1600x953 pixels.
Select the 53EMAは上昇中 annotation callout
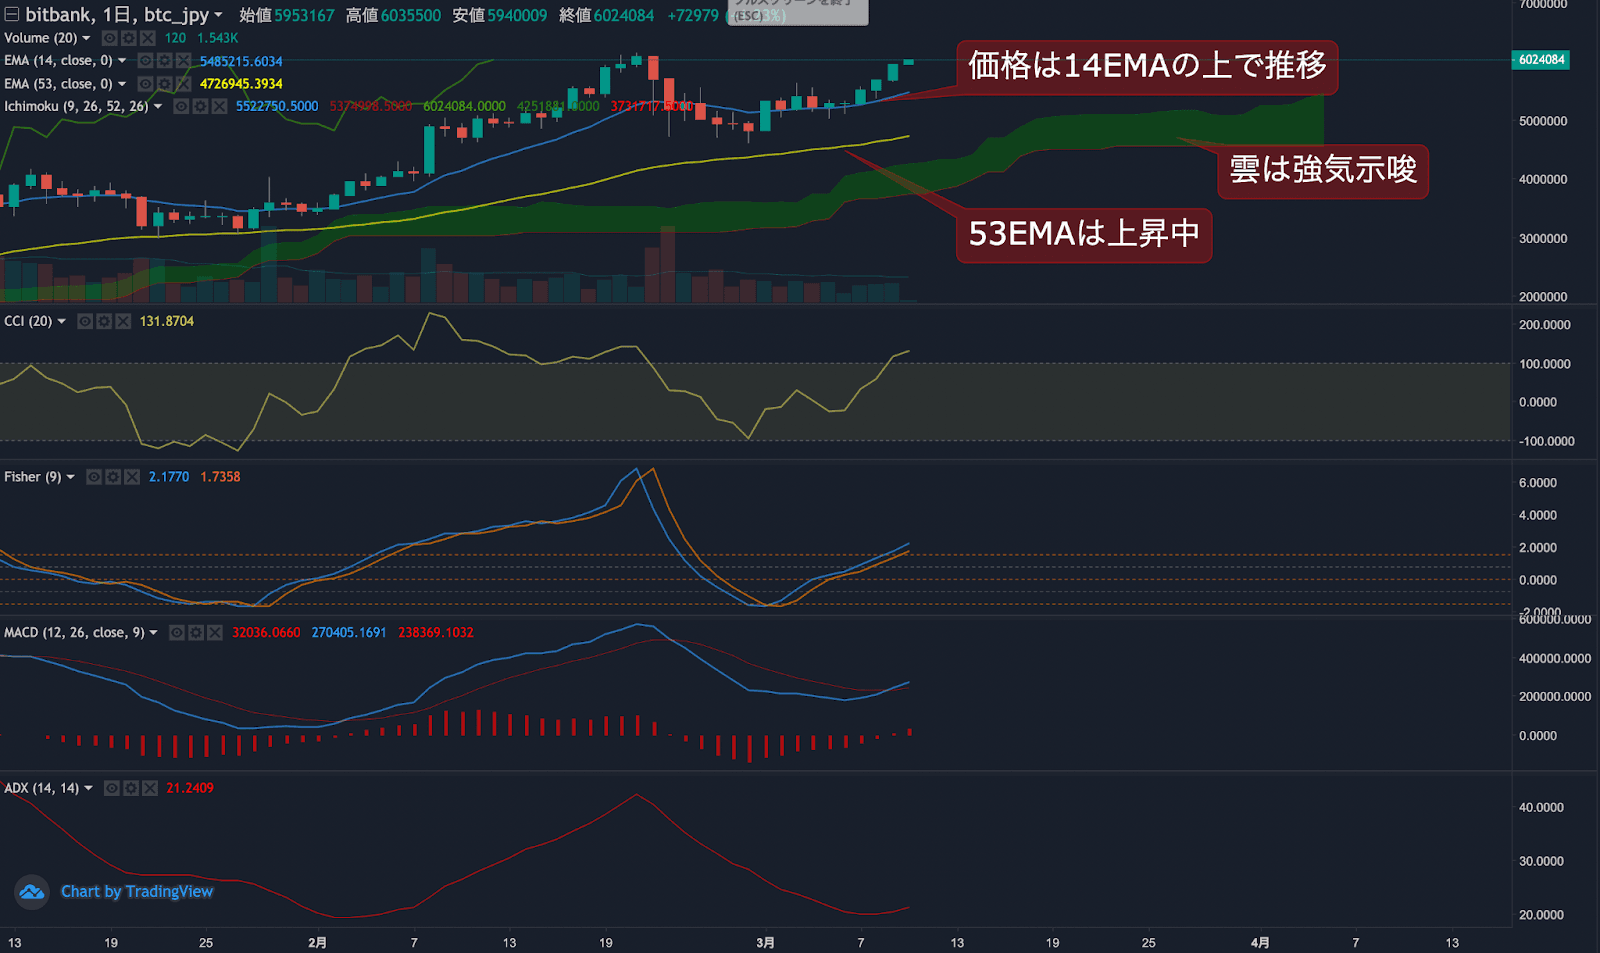point(1084,235)
